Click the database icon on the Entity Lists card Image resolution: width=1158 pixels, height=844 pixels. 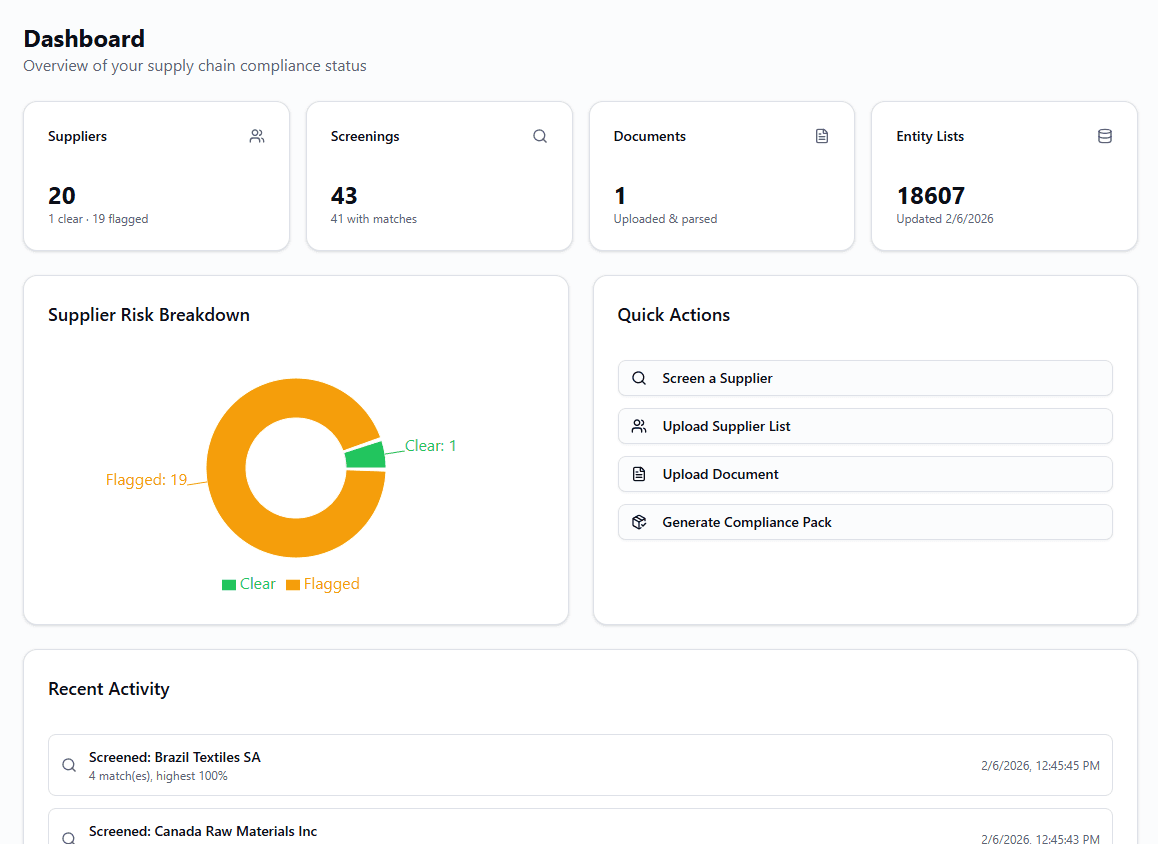[1105, 136]
